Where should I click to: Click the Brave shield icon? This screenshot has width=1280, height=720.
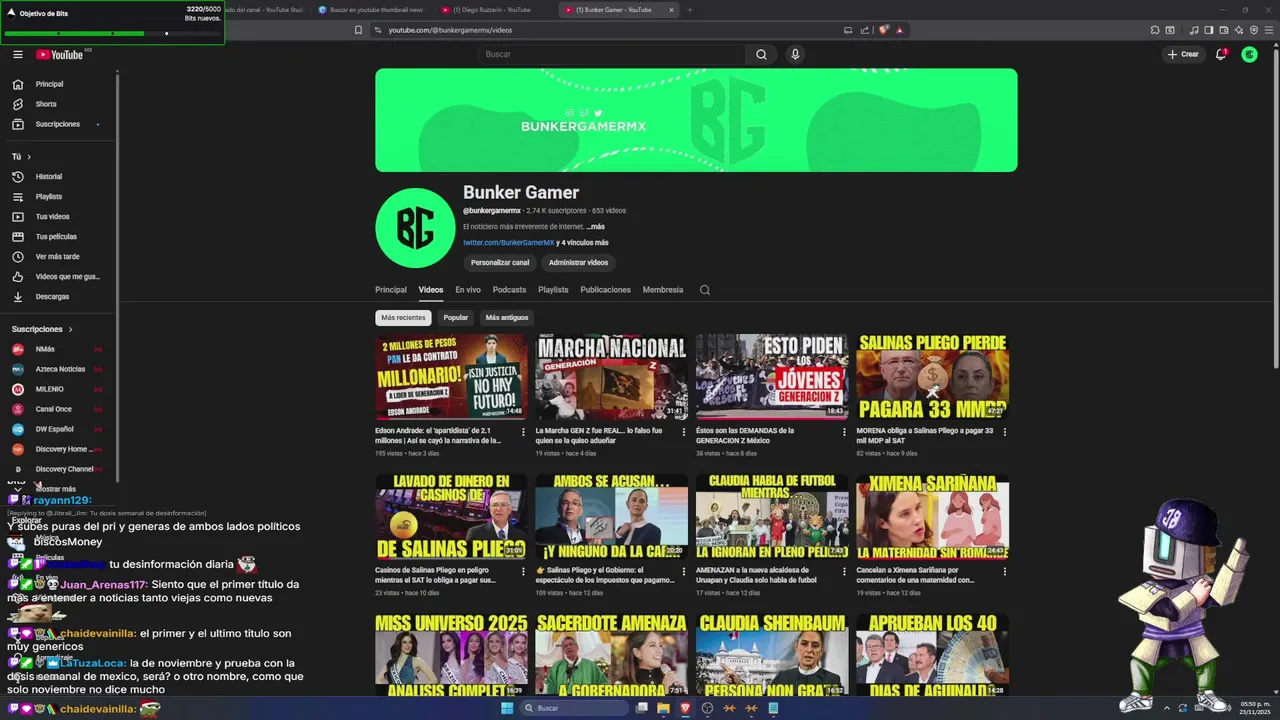pyautogui.click(x=884, y=30)
